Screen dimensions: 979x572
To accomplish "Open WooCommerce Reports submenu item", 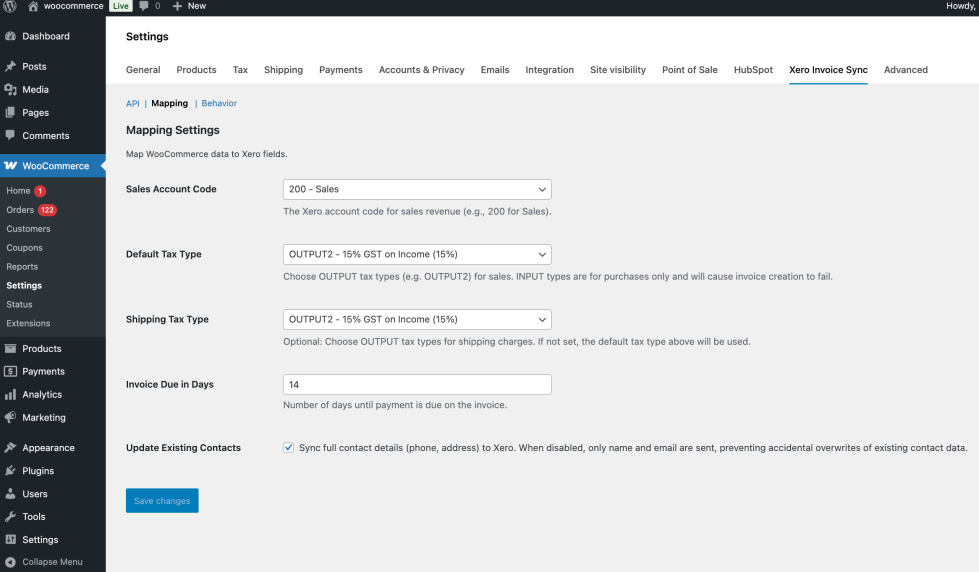I will [x=22, y=267].
